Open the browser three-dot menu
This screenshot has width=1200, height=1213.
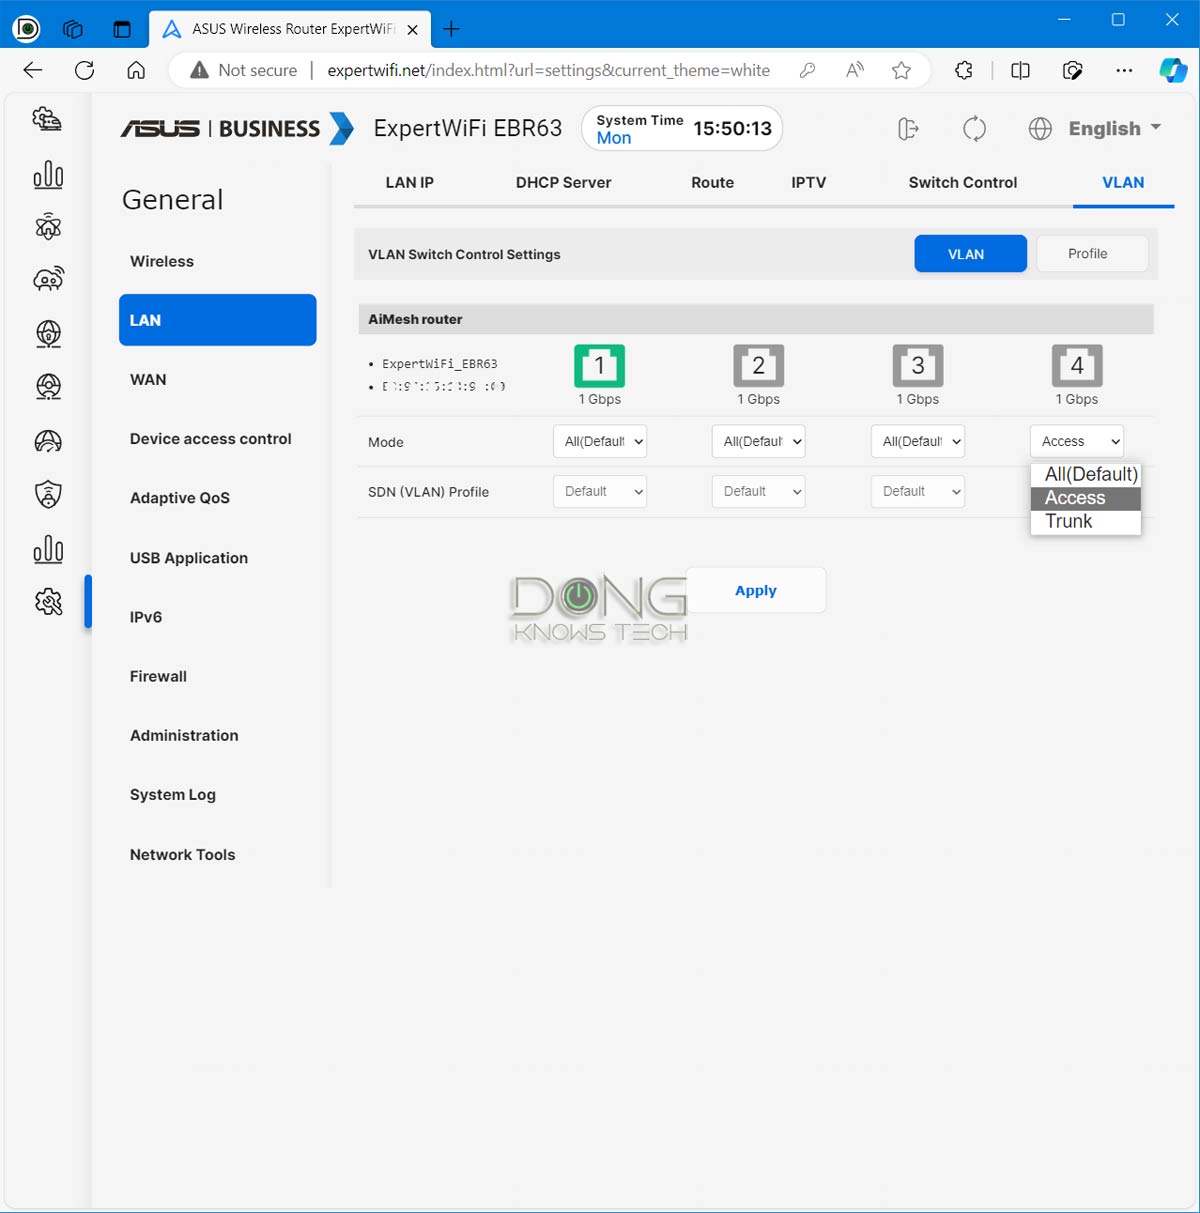tap(1124, 70)
